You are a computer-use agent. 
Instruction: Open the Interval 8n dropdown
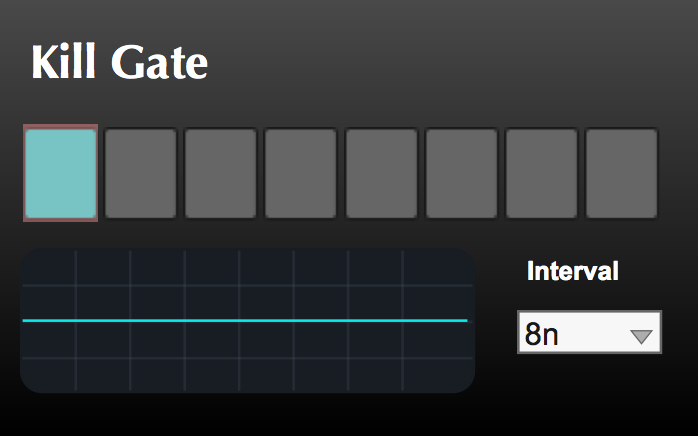tap(589, 332)
